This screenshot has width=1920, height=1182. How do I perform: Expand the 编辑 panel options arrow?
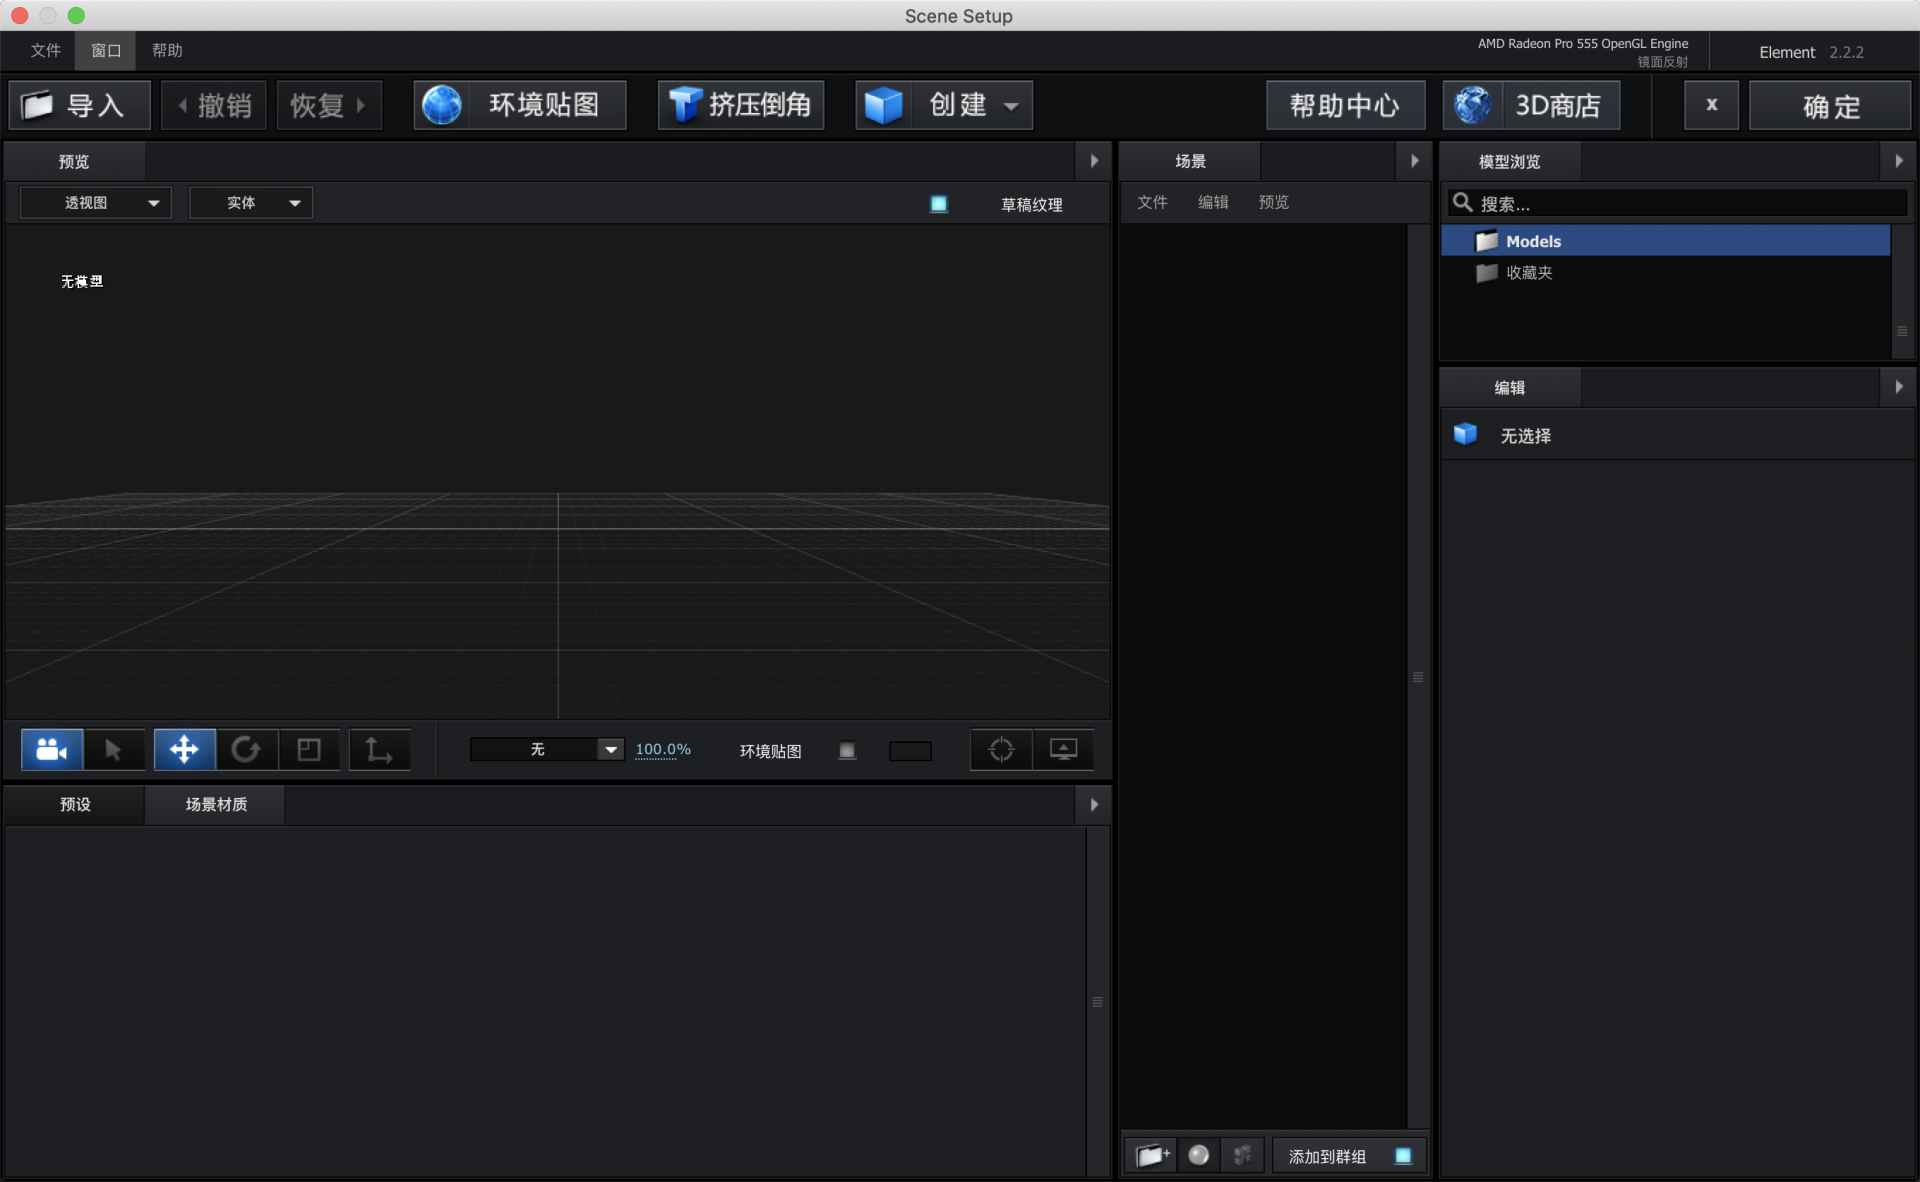coord(1898,387)
